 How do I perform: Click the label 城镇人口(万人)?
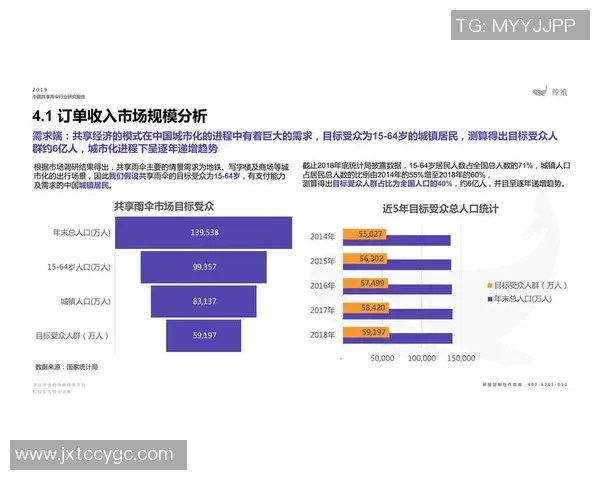[85, 302]
